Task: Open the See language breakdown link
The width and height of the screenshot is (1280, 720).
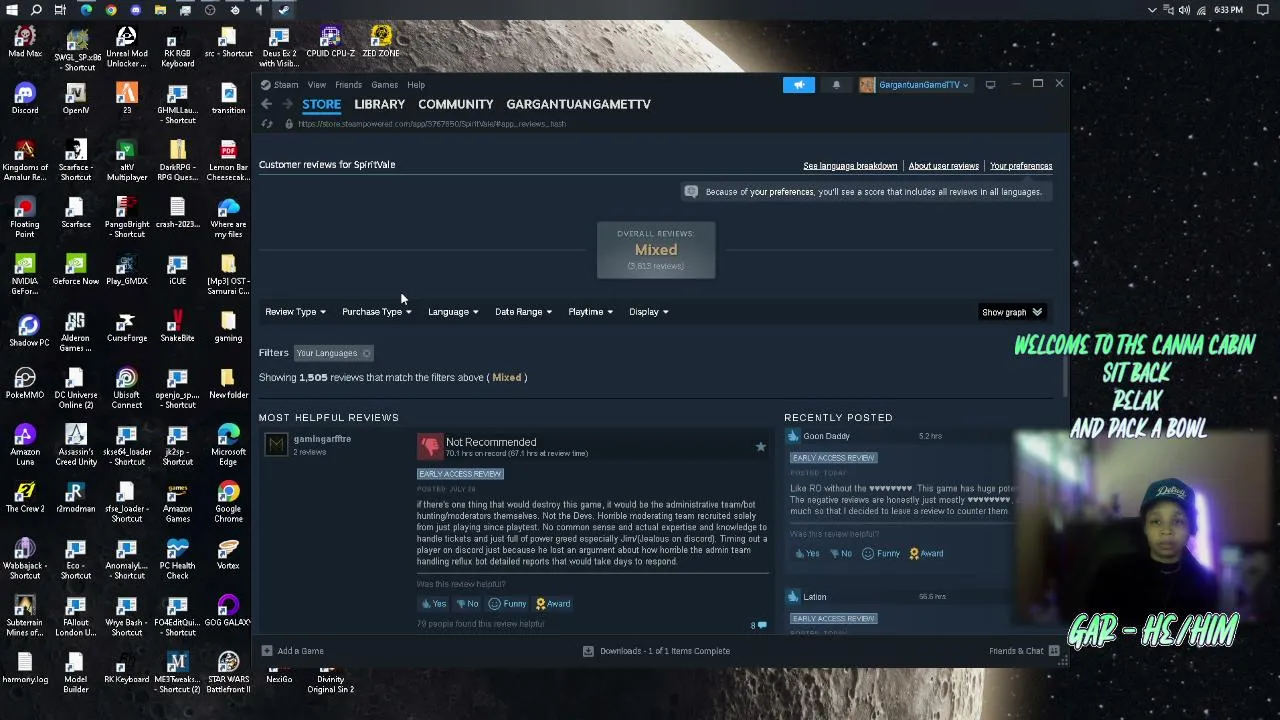Action: pos(850,166)
